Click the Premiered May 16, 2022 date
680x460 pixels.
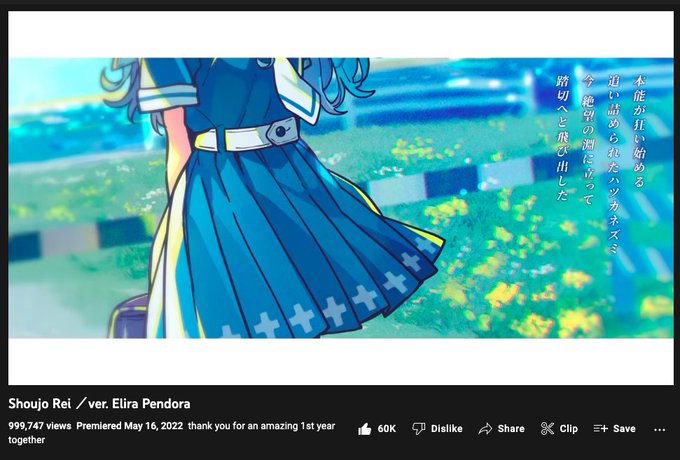[x=130, y=426]
